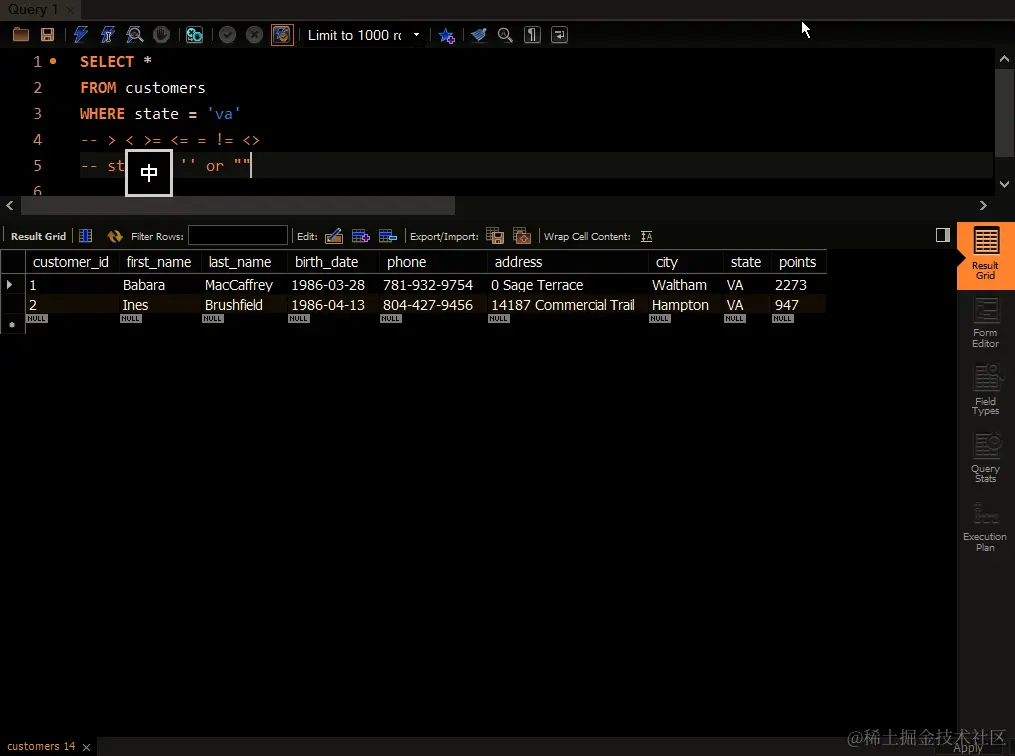This screenshot has width=1015, height=756.
Task: Click the editor vertical scroll down arrow
Action: 1004,184
